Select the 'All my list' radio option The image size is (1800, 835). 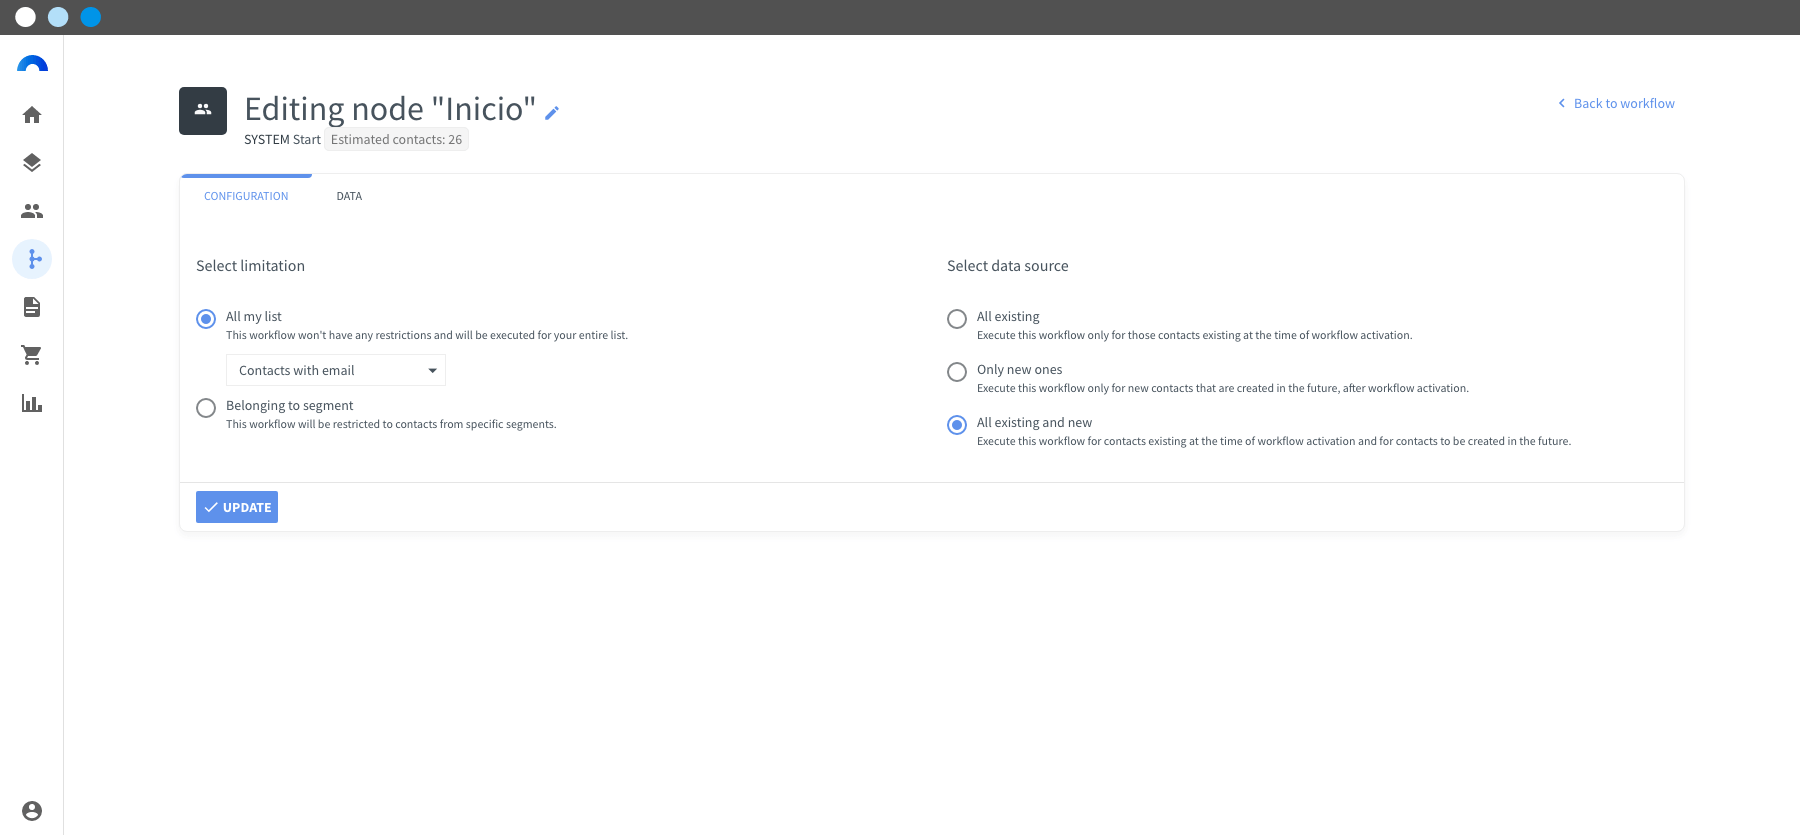point(206,319)
